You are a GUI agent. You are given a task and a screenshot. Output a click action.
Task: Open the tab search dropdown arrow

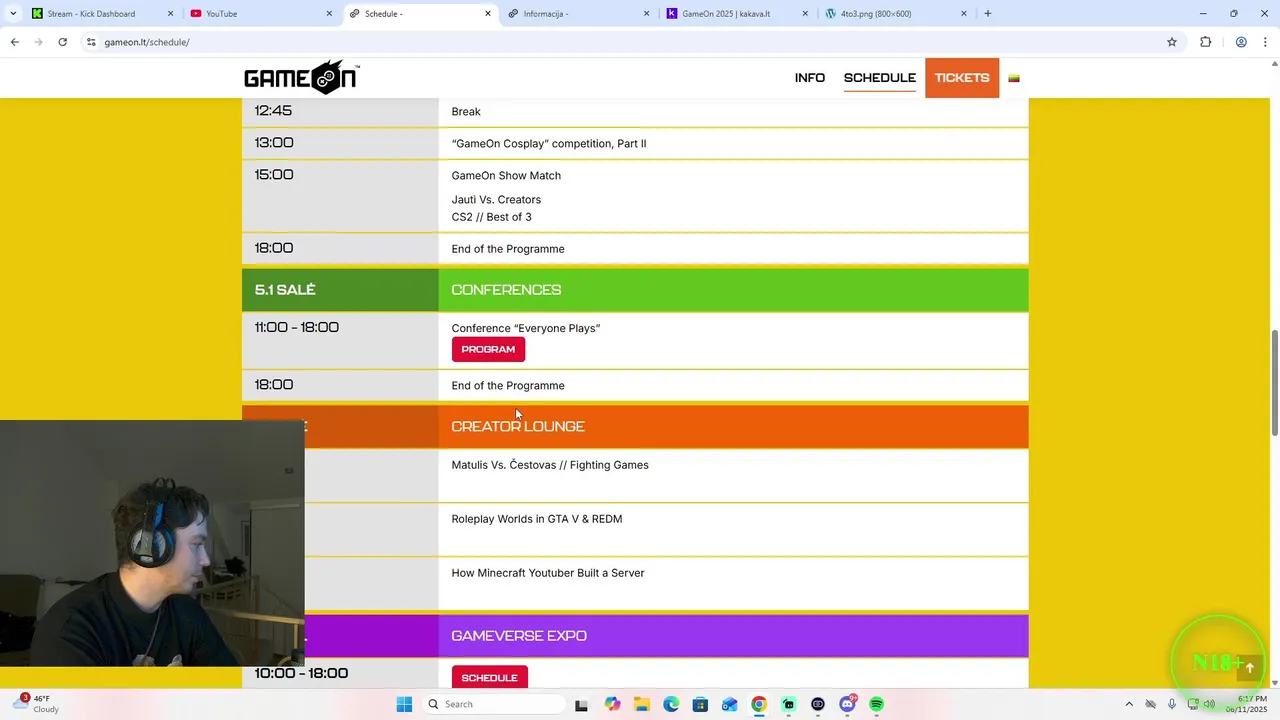(12, 14)
